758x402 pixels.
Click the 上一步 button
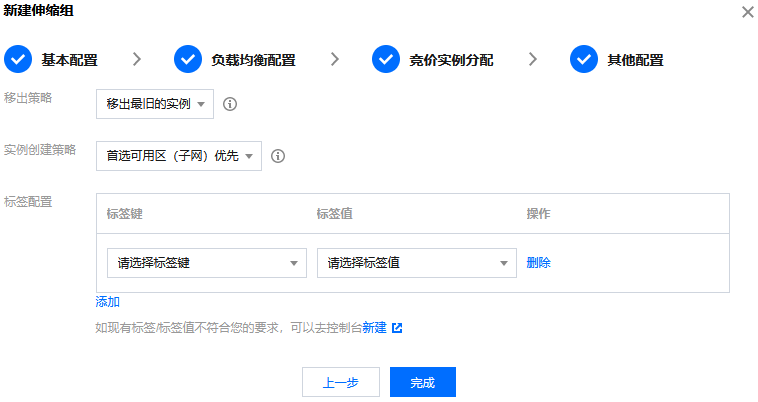[341, 382]
